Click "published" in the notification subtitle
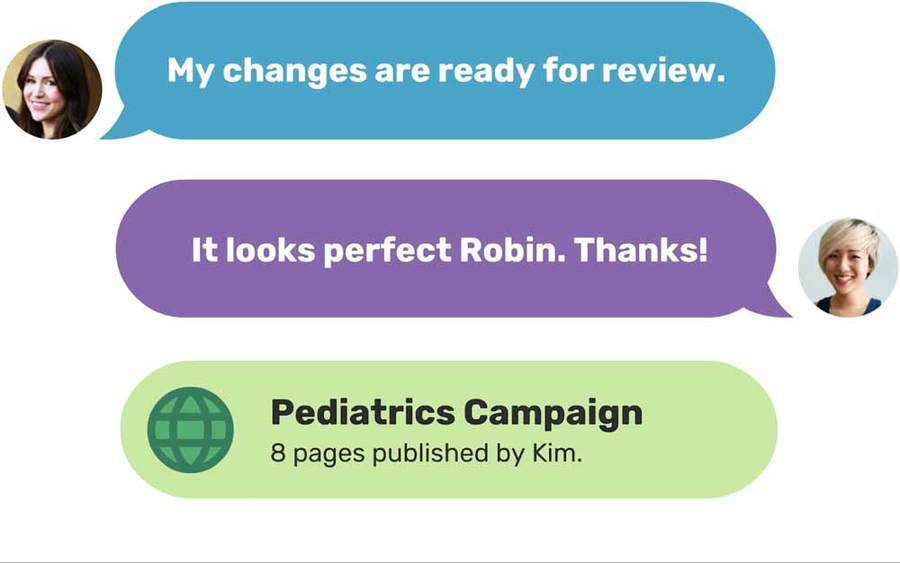Viewport: 900px width, 563px height. coord(430,454)
